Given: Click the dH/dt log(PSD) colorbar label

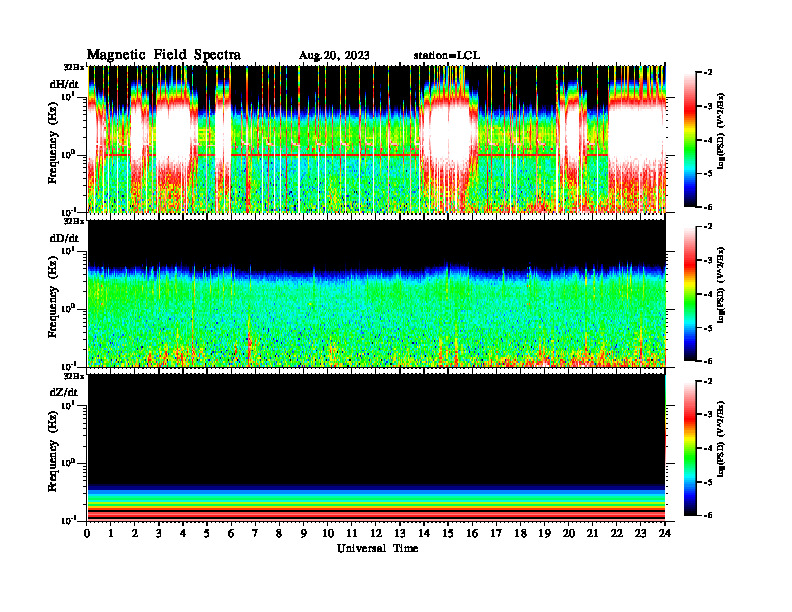Looking at the screenshot, I should click(x=722, y=131).
